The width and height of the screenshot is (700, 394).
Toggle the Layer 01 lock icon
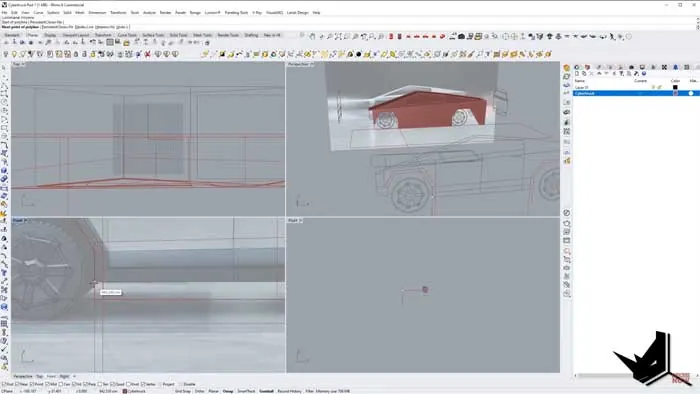pos(659,87)
